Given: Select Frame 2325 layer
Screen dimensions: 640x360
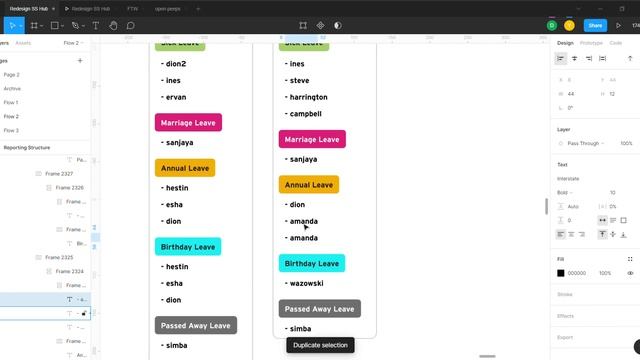Looking at the screenshot, I should point(59,258).
